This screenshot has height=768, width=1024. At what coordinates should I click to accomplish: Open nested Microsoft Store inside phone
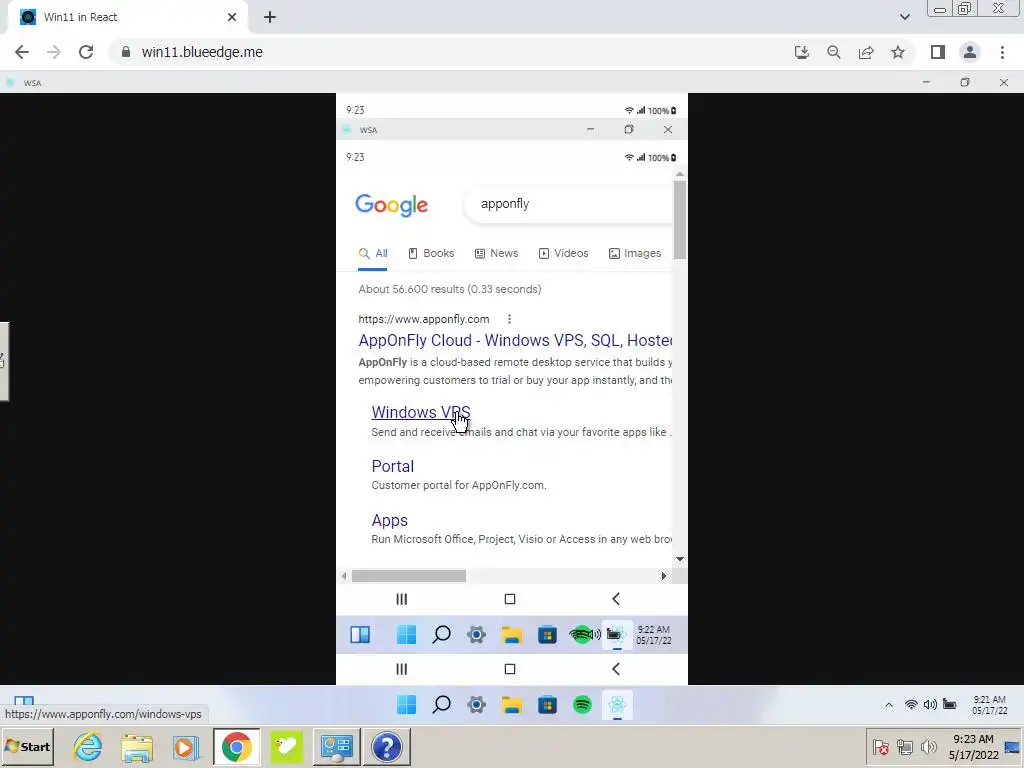tap(547, 634)
